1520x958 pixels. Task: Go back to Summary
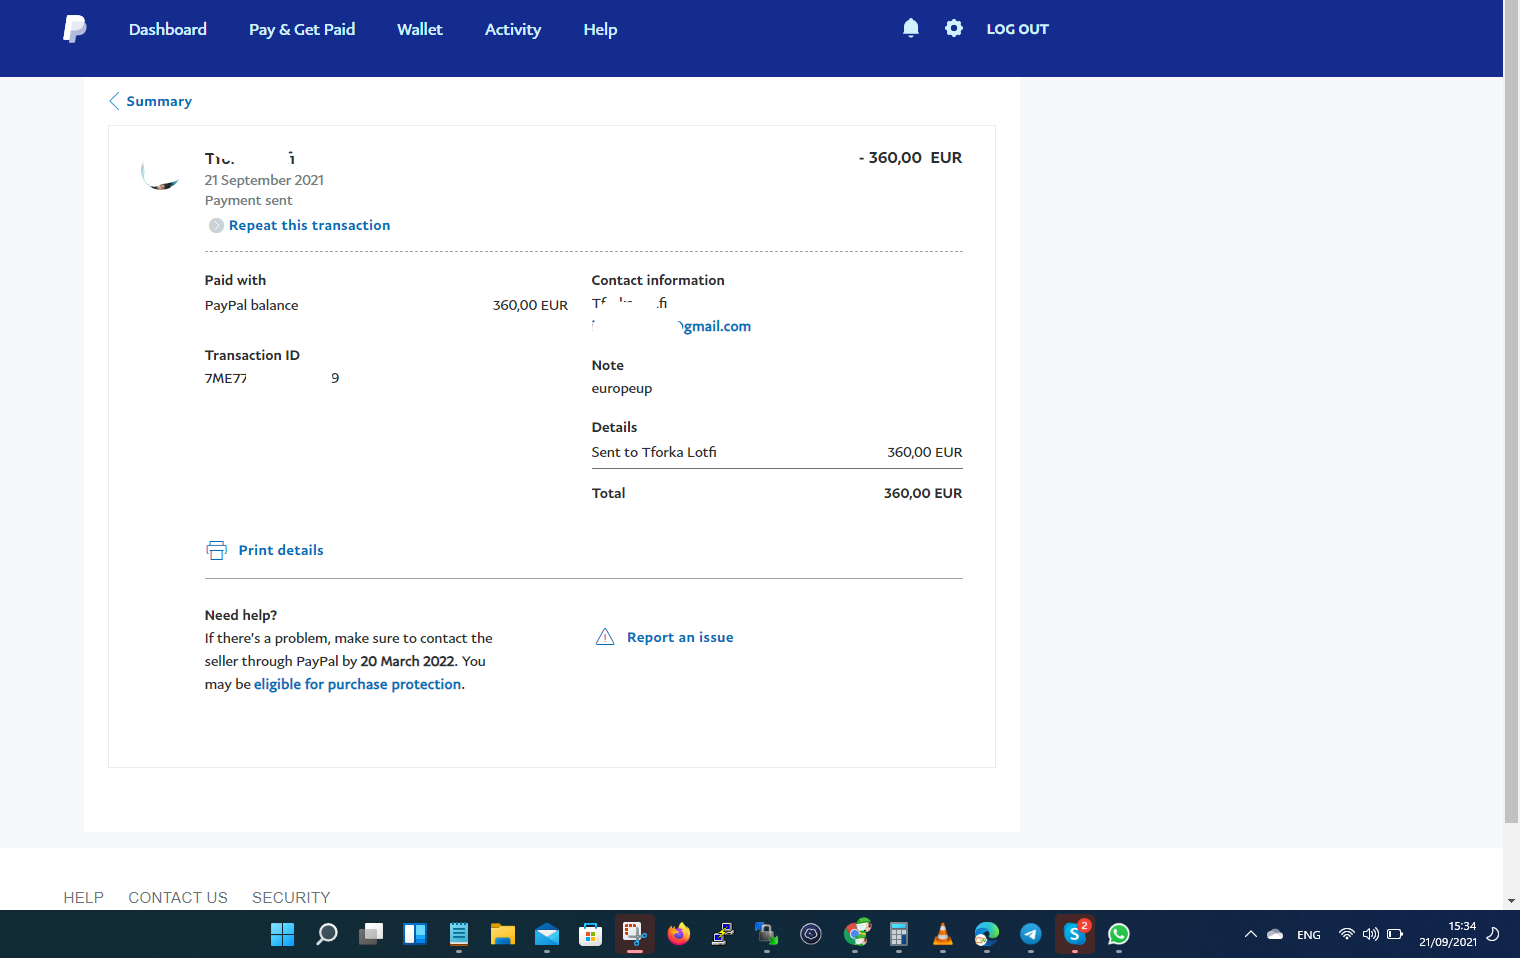(x=151, y=101)
